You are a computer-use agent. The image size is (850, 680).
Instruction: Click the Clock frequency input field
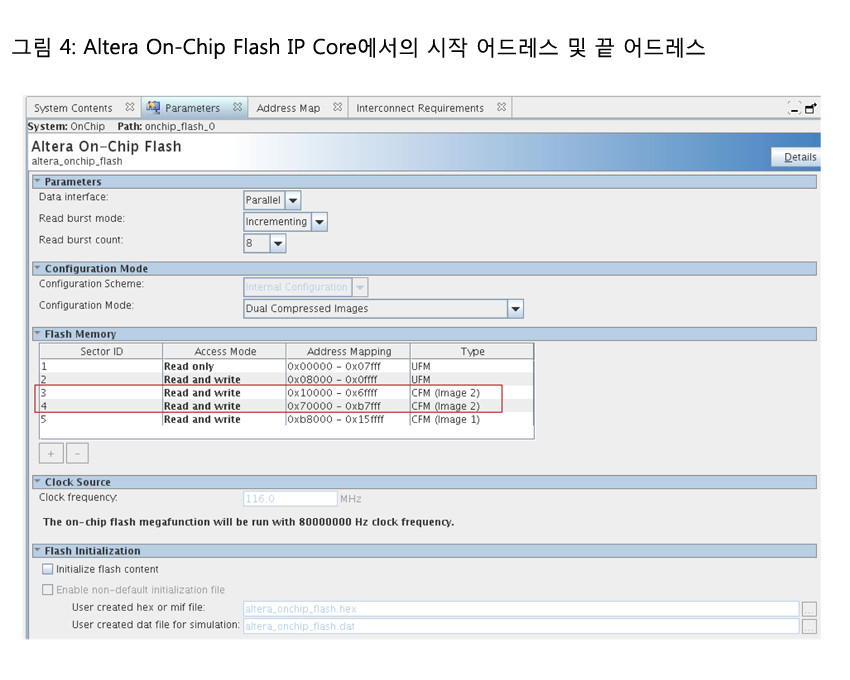point(289,498)
